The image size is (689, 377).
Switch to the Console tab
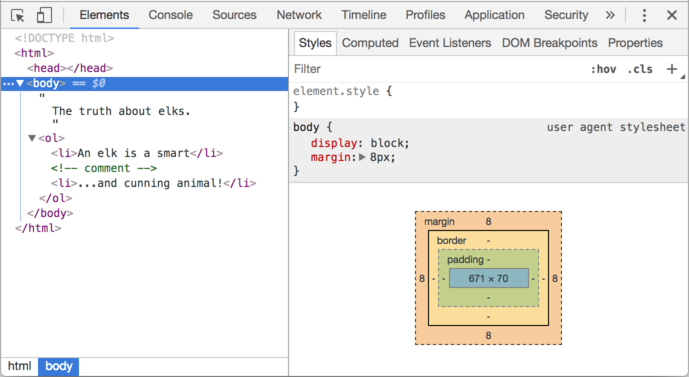[170, 15]
